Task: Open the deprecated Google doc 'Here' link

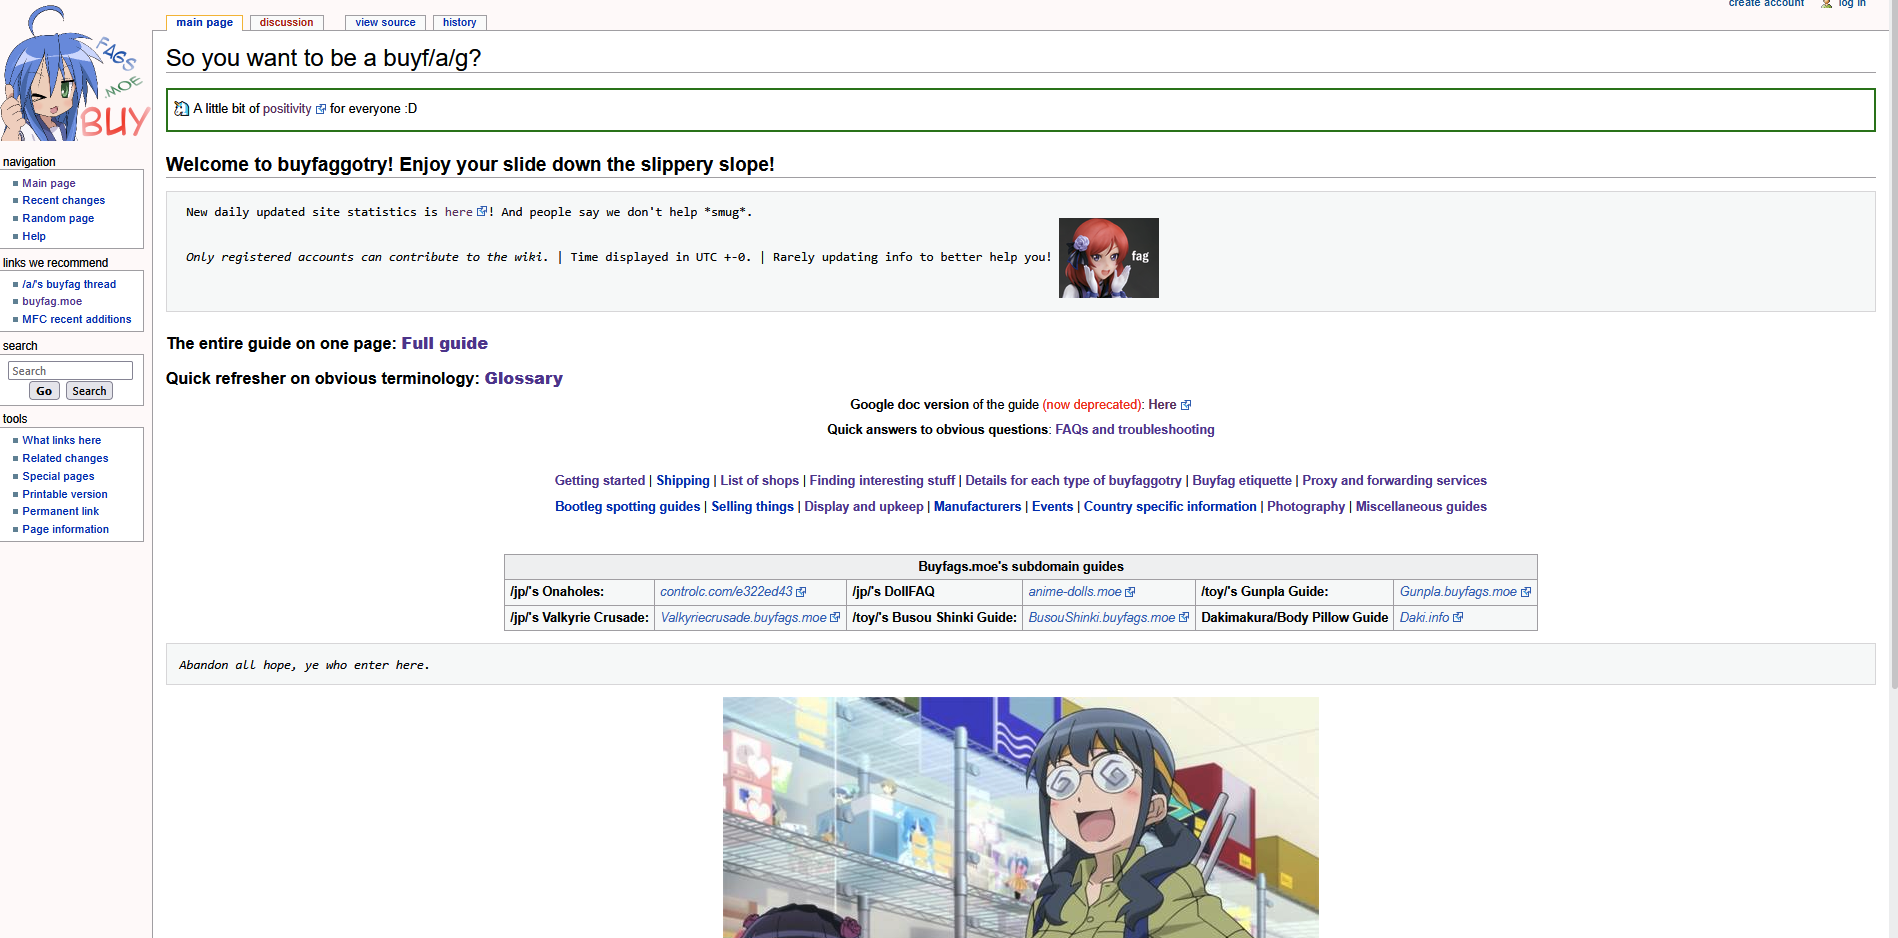Action: pyautogui.click(x=1162, y=405)
